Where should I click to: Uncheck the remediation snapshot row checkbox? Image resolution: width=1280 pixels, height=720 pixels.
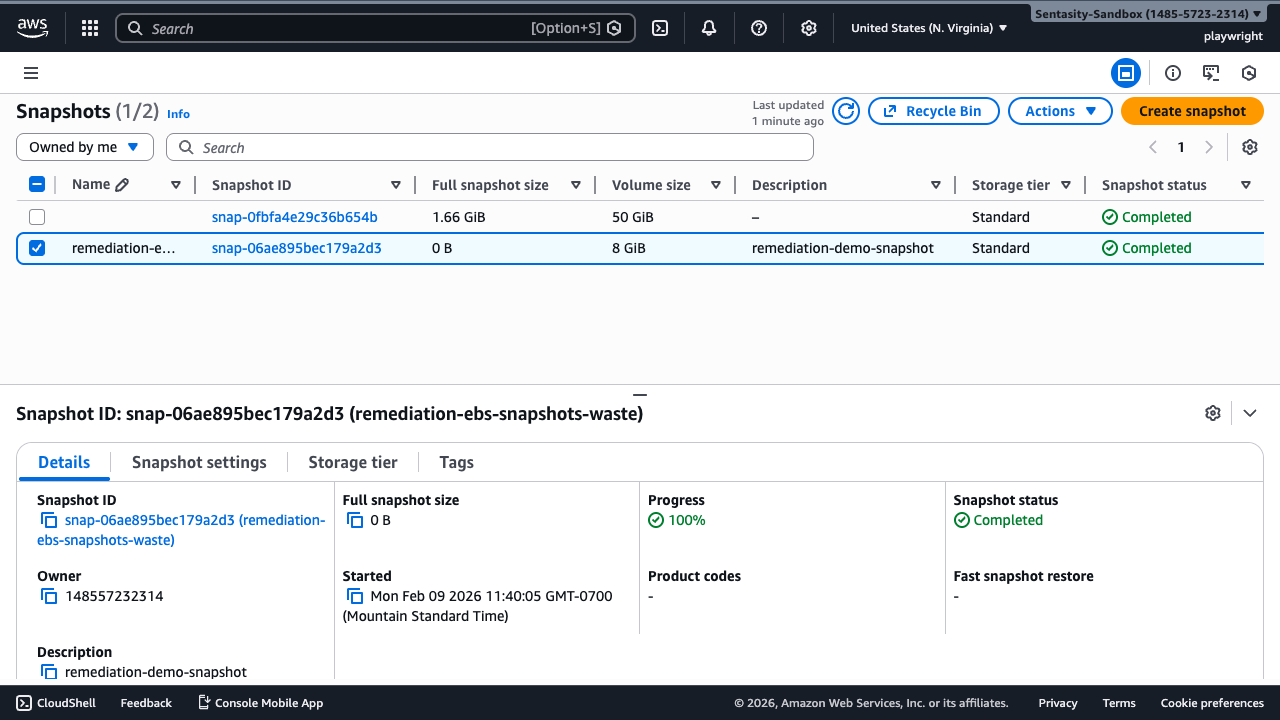pos(37,248)
